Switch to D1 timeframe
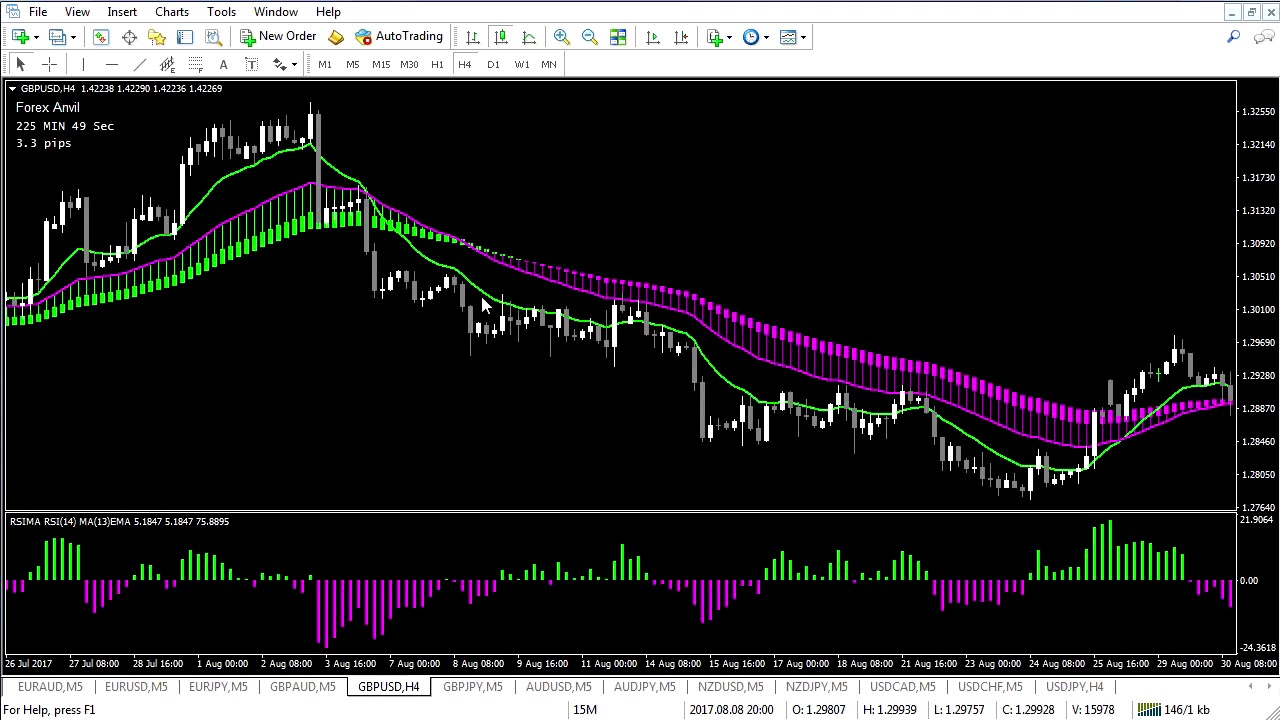1280x720 pixels. coord(493,65)
